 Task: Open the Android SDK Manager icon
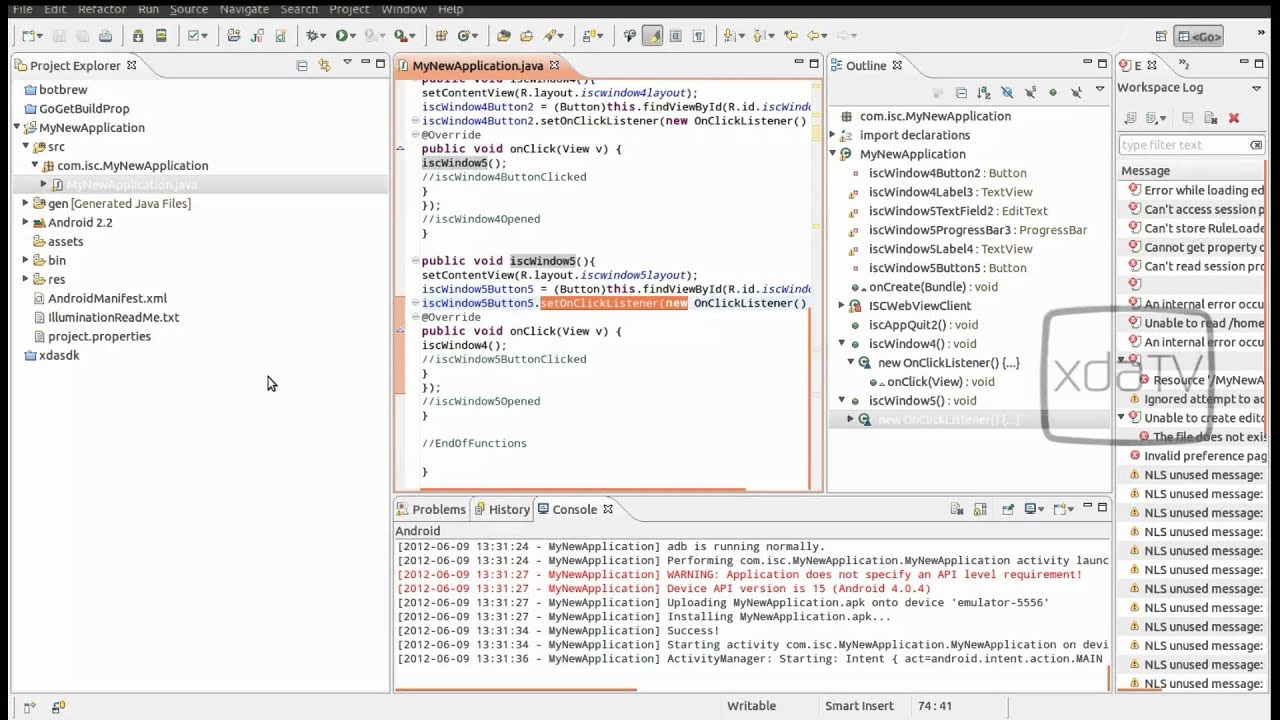click(x=138, y=36)
